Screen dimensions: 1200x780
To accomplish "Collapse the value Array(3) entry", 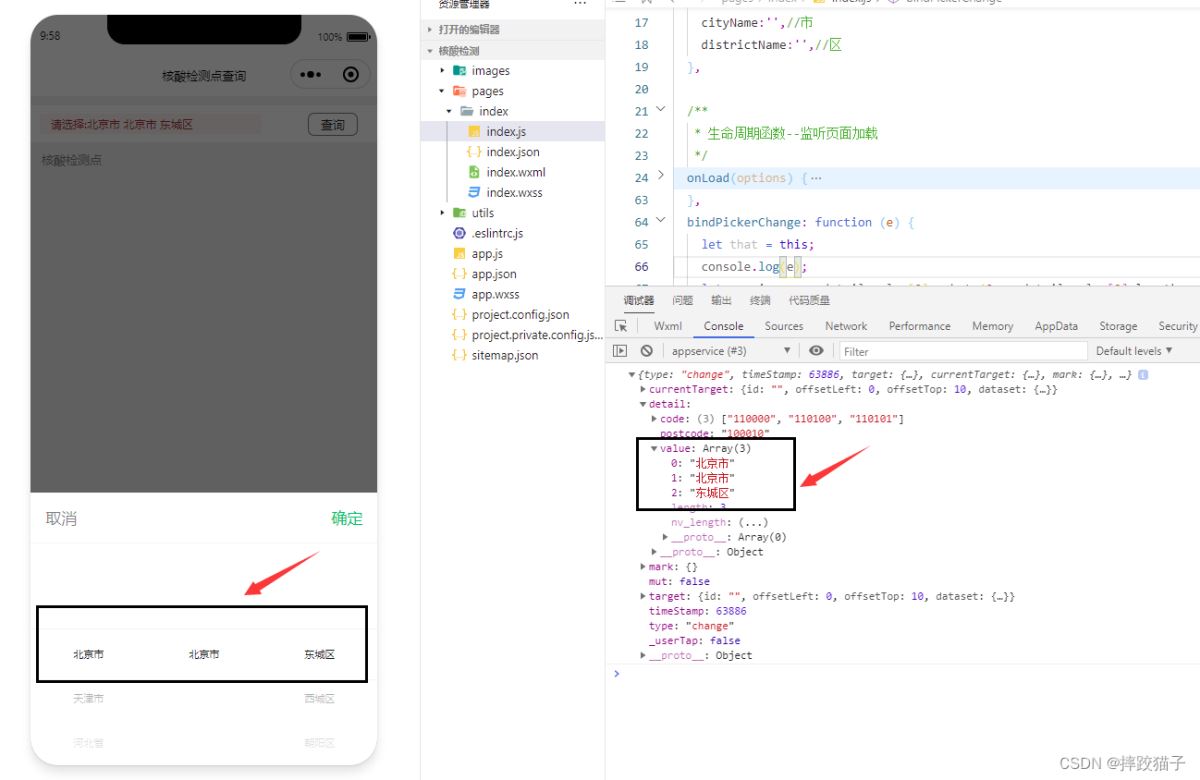I will [x=654, y=448].
